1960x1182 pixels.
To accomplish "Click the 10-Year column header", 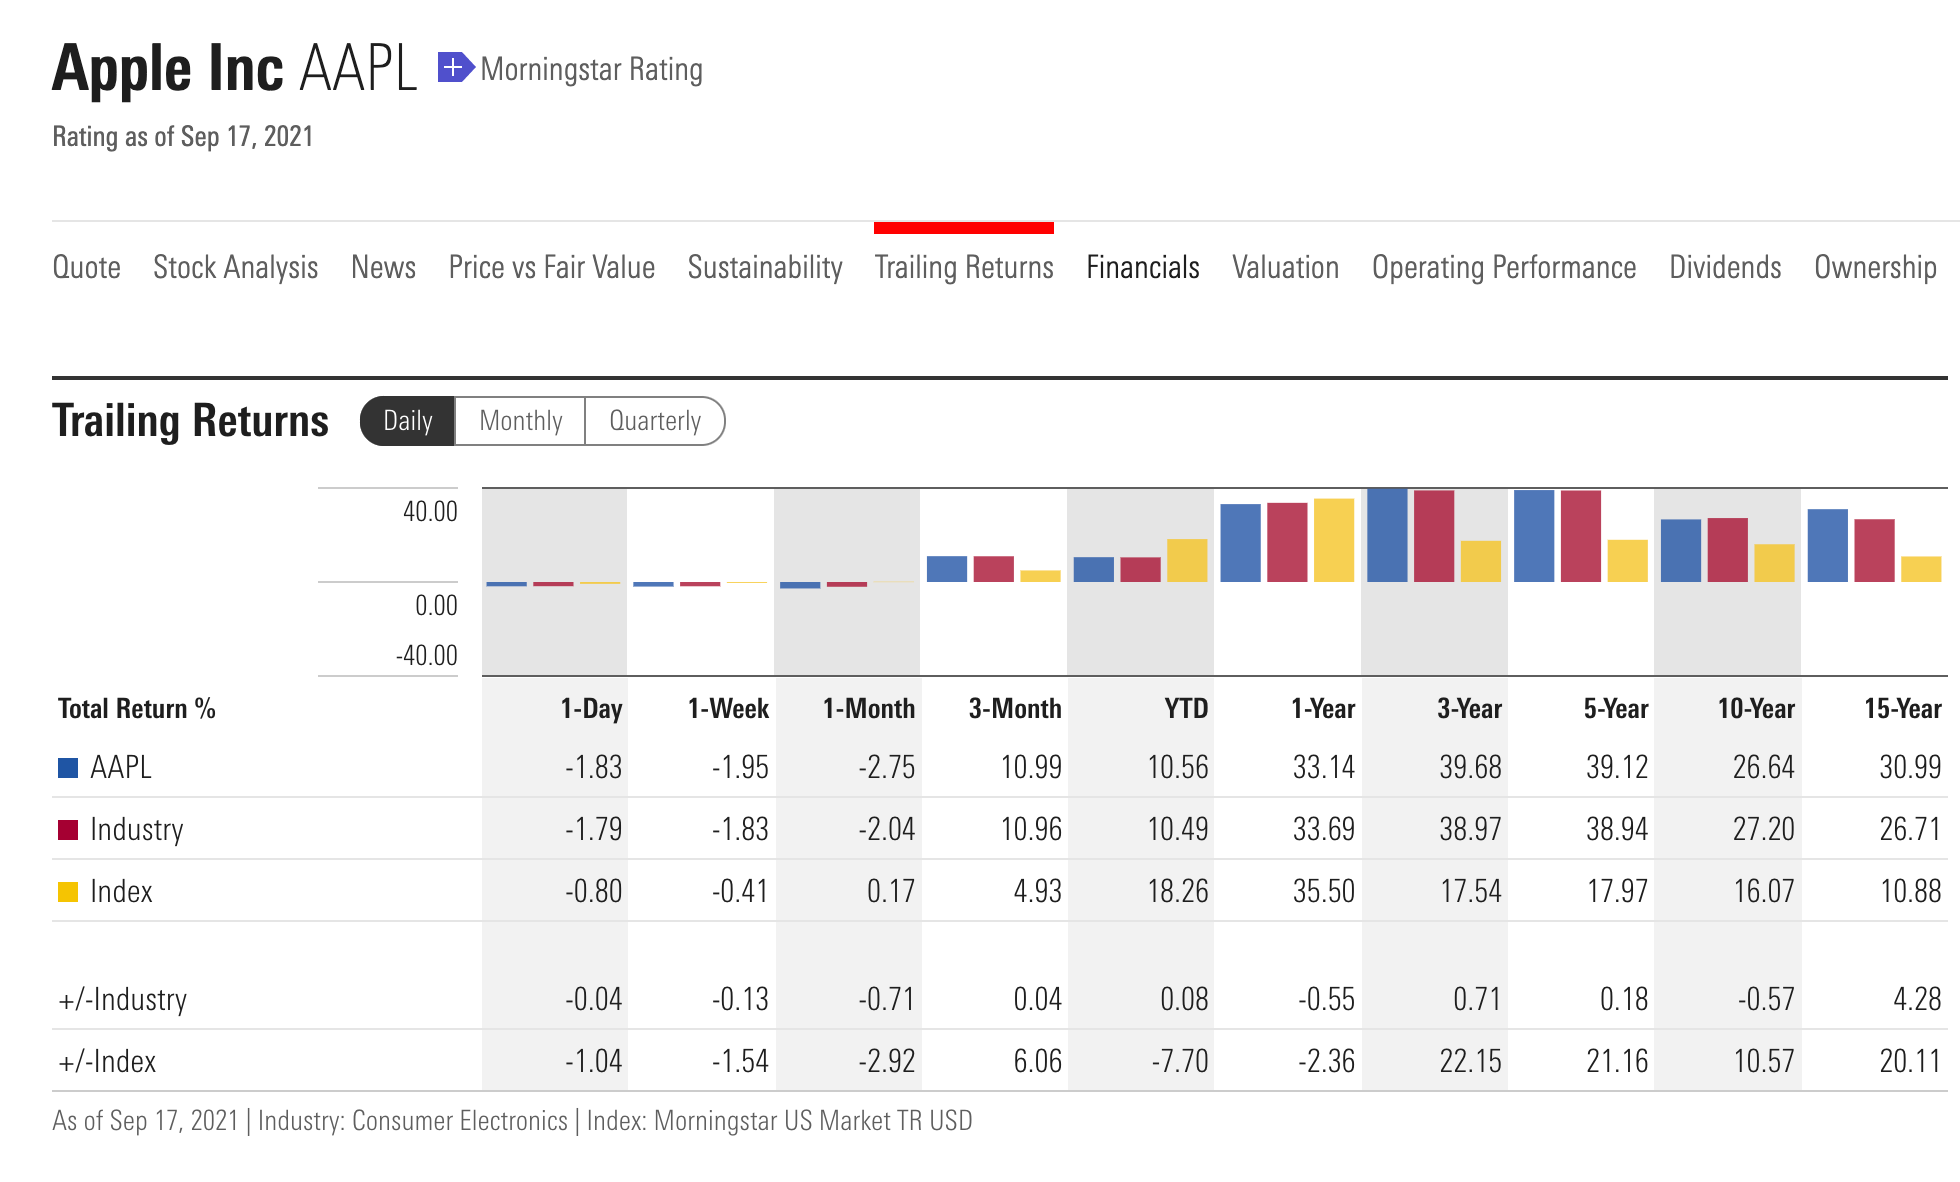I will tap(1756, 708).
